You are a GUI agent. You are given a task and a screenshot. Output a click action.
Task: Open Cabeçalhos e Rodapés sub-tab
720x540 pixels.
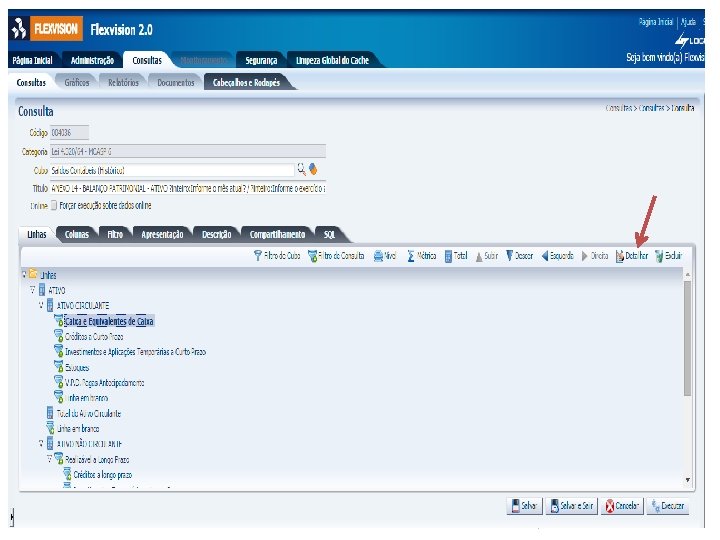[246, 82]
